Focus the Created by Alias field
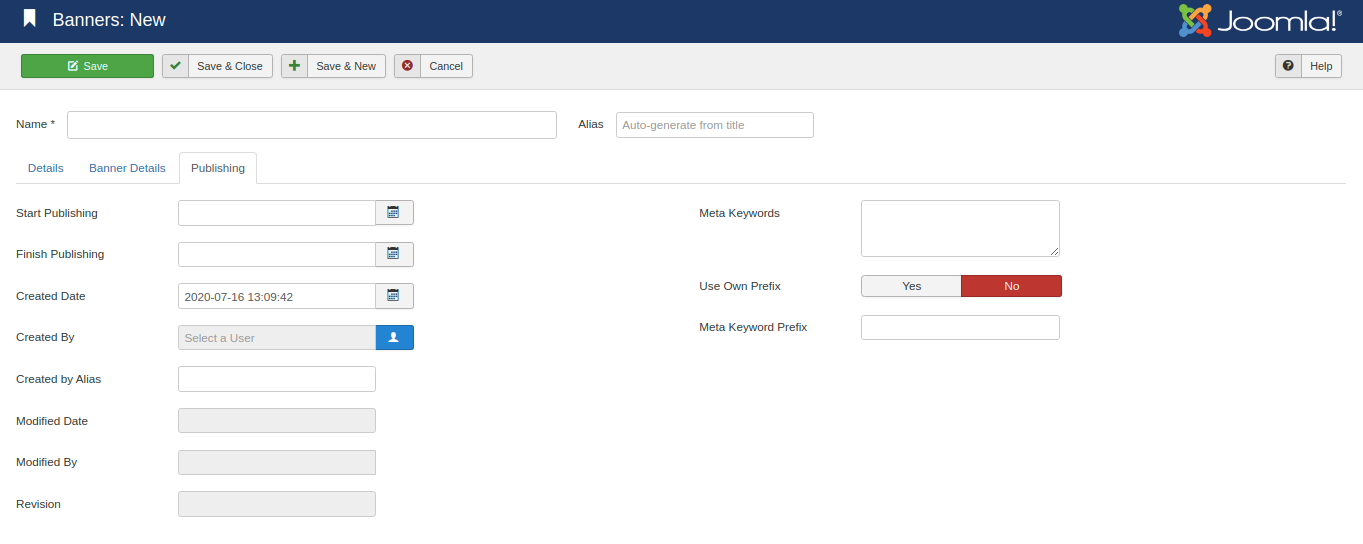This screenshot has width=1363, height=544. (x=277, y=379)
